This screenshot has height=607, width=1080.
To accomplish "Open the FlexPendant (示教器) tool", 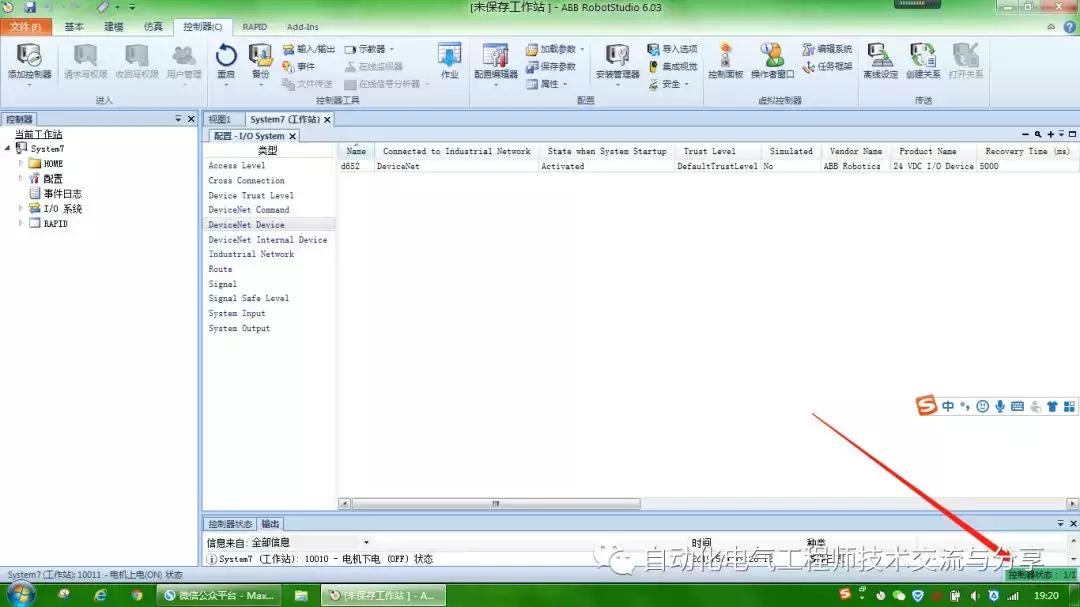I will coord(369,49).
